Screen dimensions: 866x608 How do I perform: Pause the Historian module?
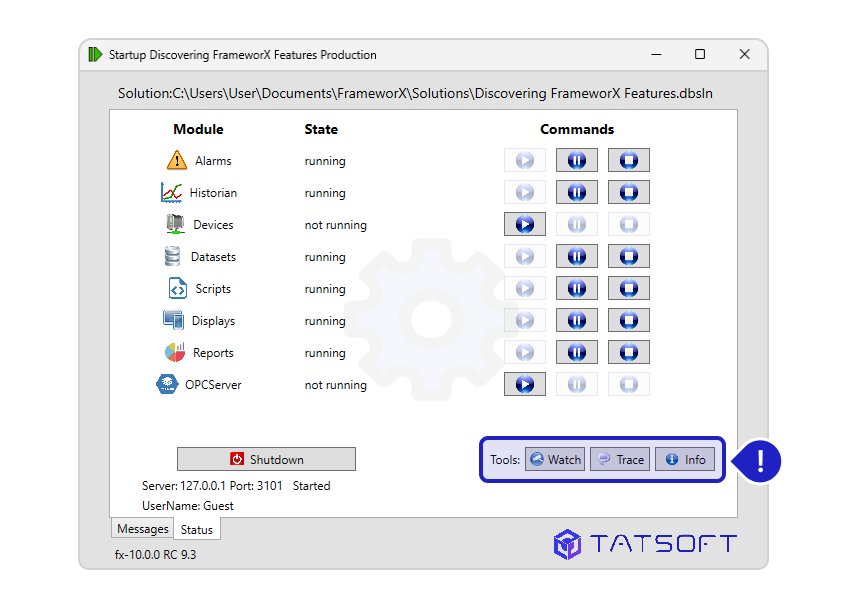(x=577, y=193)
